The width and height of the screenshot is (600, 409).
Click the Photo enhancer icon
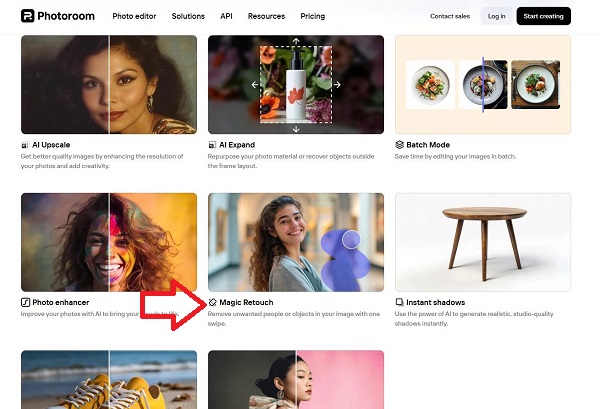[25, 302]
